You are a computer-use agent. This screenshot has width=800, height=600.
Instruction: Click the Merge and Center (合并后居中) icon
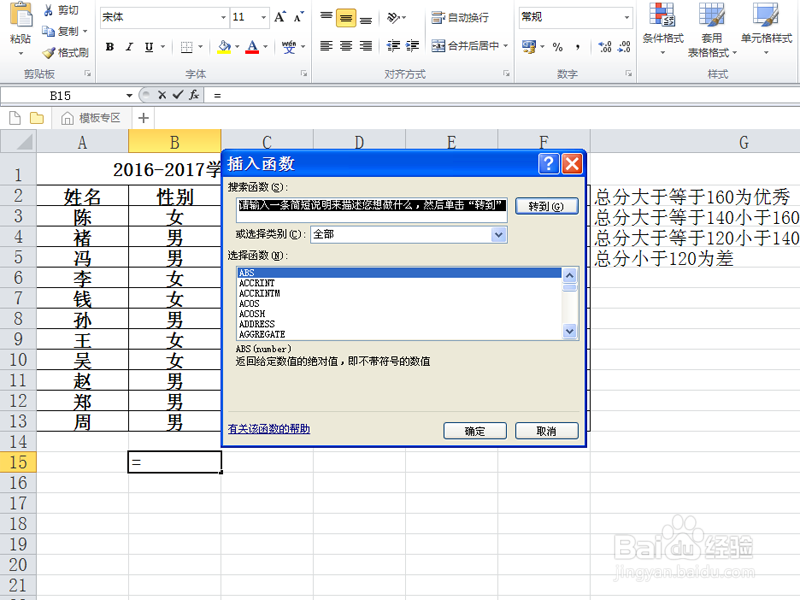(440, 47)
